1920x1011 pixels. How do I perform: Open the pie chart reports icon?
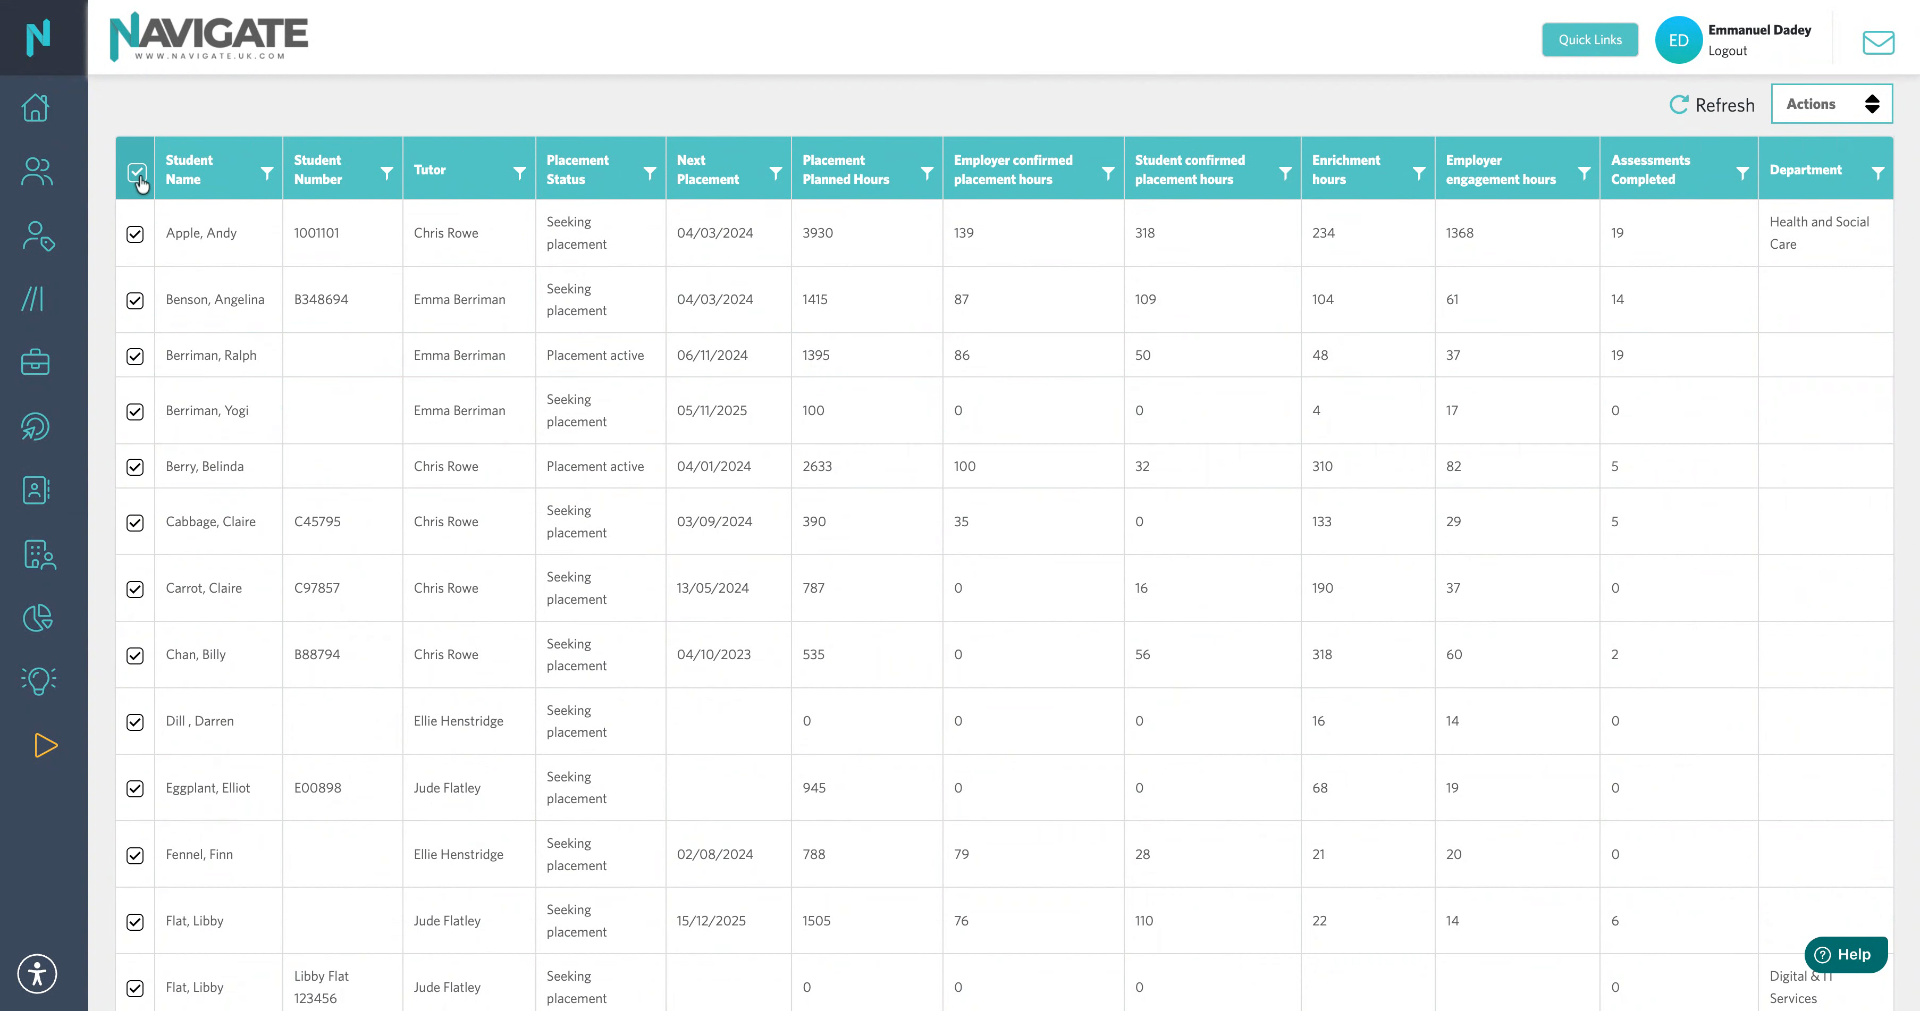pyautogui.click(x=38, y=618)
